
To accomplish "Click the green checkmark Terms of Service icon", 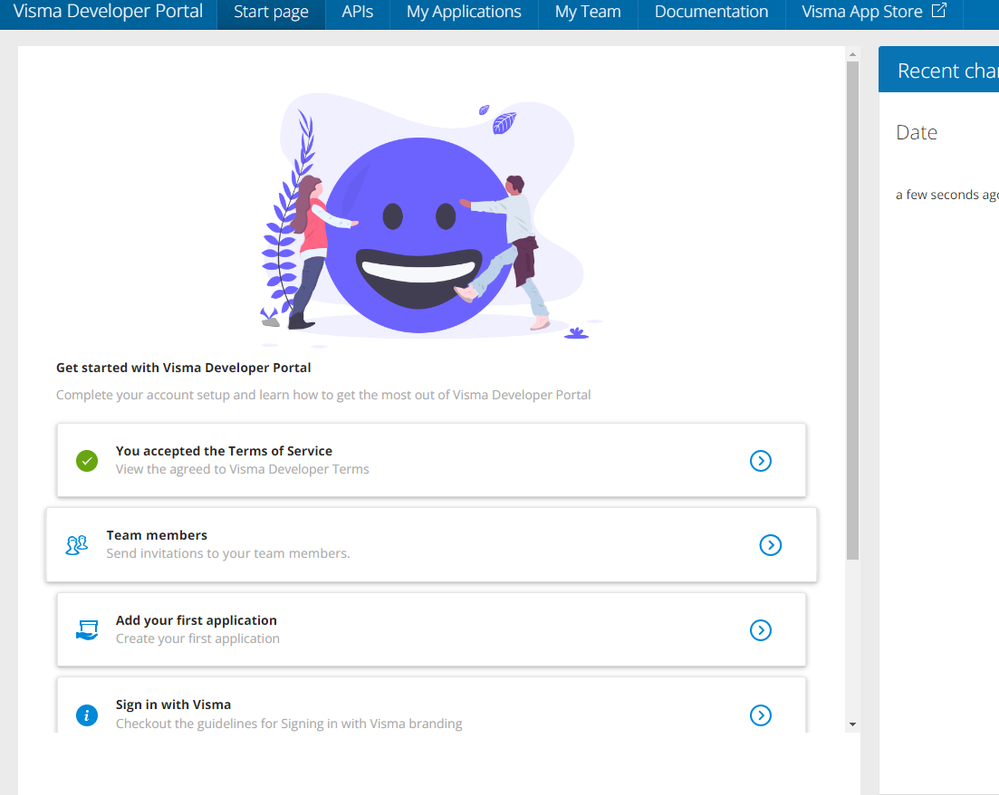I will pos(87,461).
